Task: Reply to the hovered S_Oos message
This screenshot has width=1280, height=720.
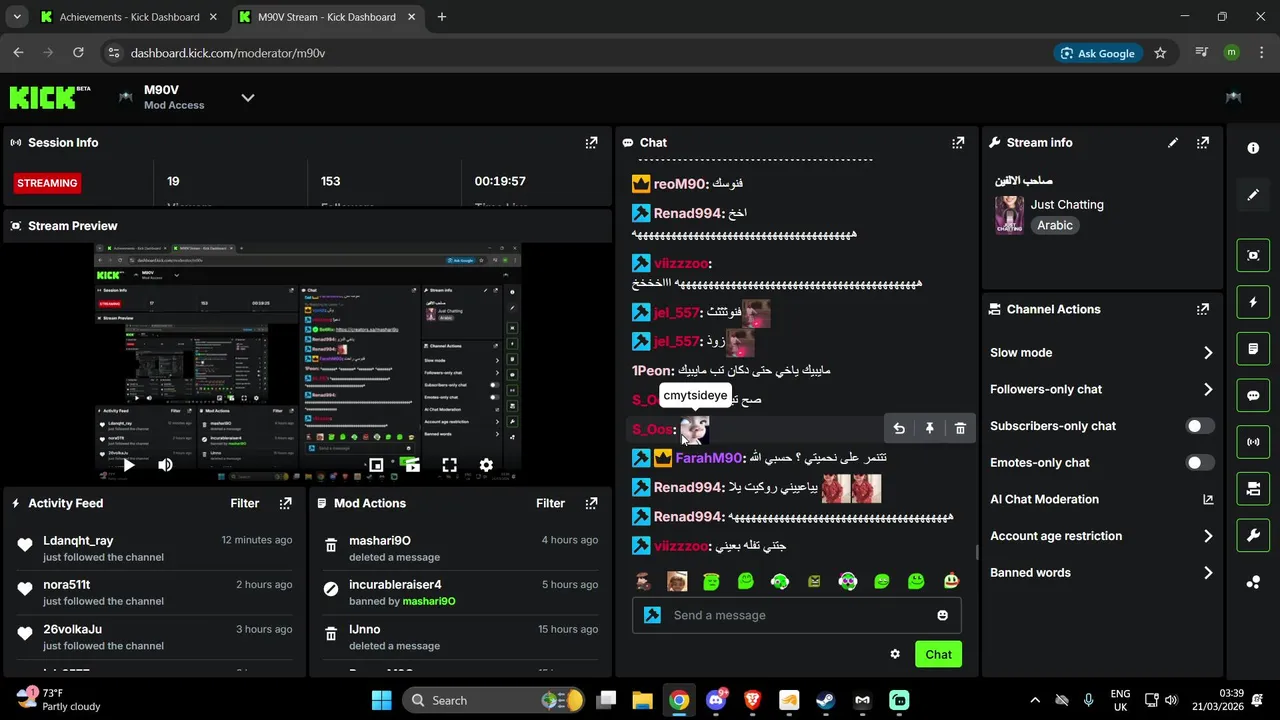Action: (x=899, y=428)
